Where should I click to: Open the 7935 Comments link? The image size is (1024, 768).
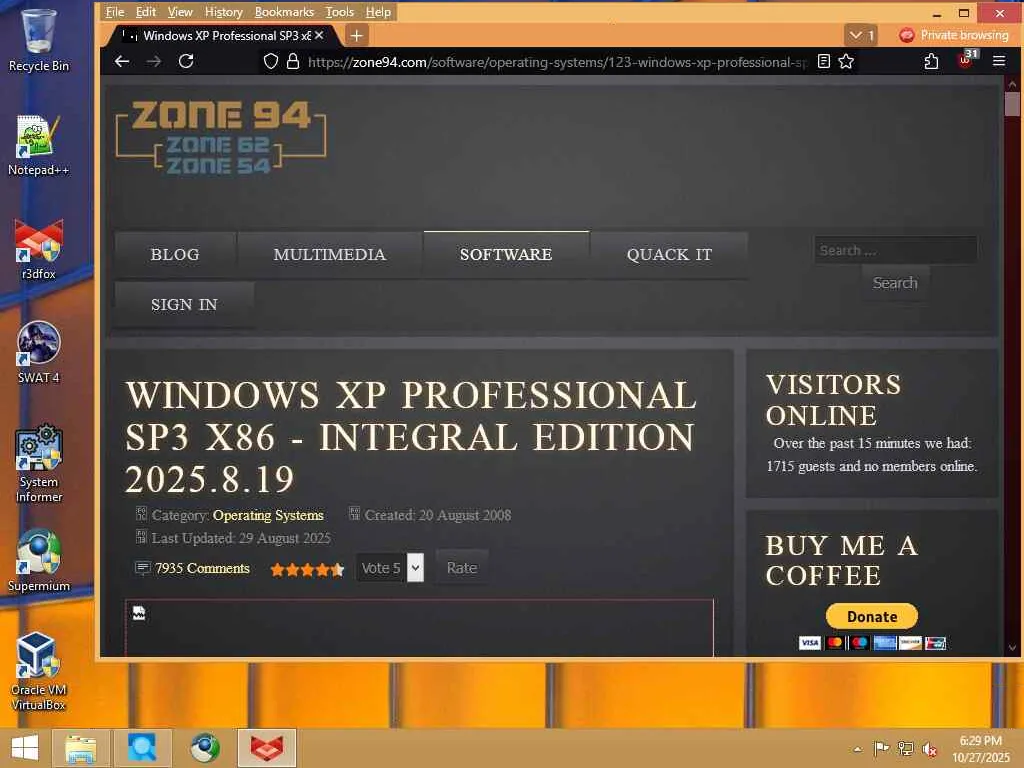click(x=202, y=568)
